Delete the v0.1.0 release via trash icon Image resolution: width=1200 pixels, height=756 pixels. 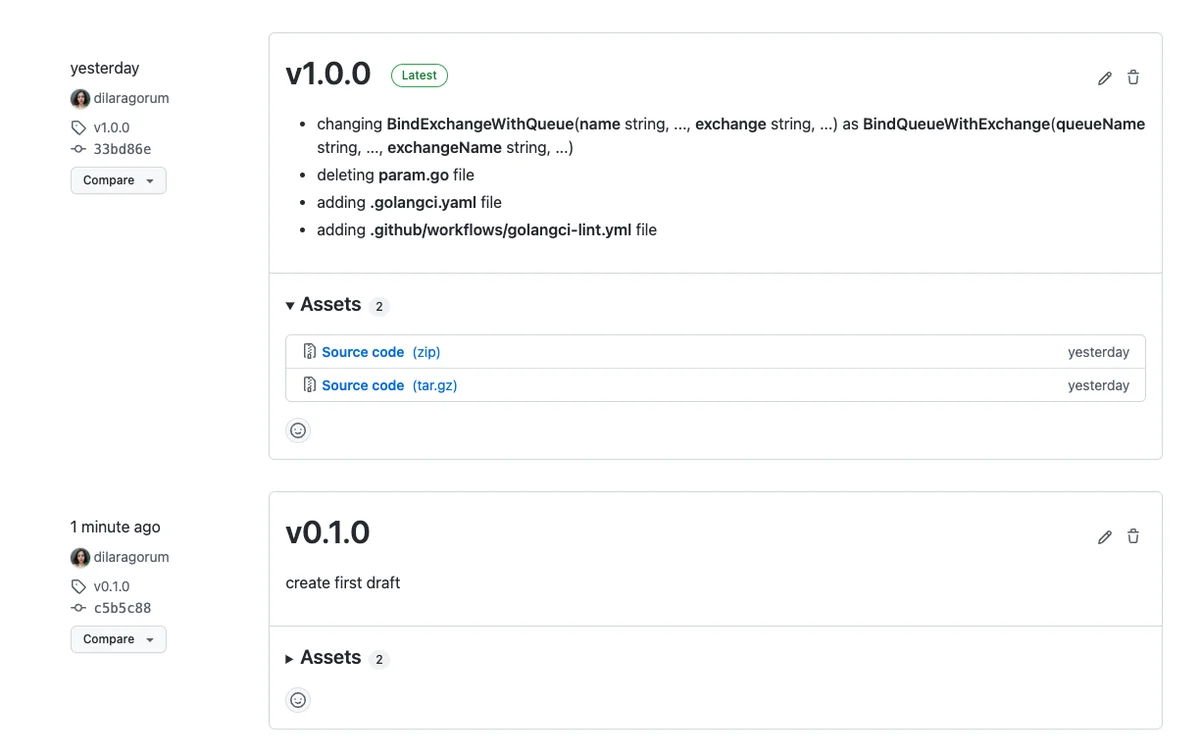[1133, 537]
